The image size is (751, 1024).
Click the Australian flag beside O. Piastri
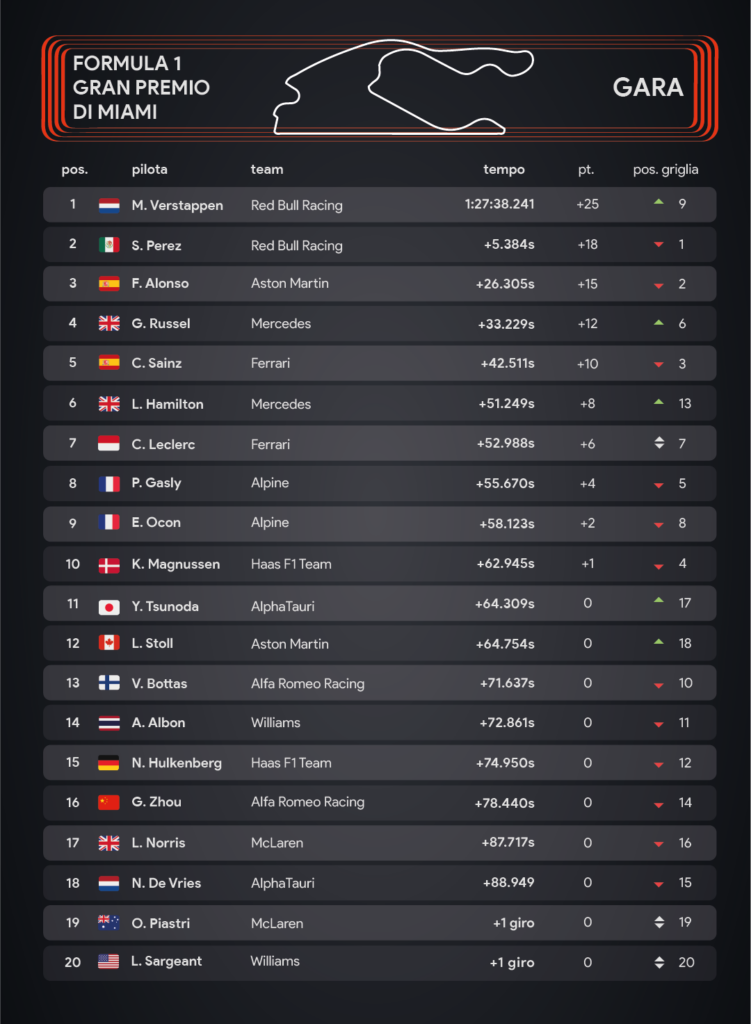point(108,923)
